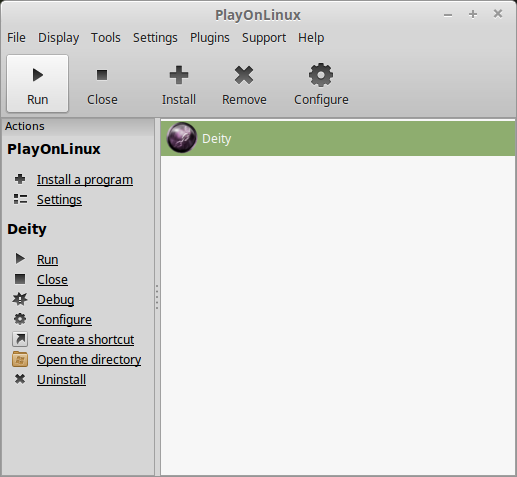
Task: Open the Plugins menu
Action: click(210, 38)
